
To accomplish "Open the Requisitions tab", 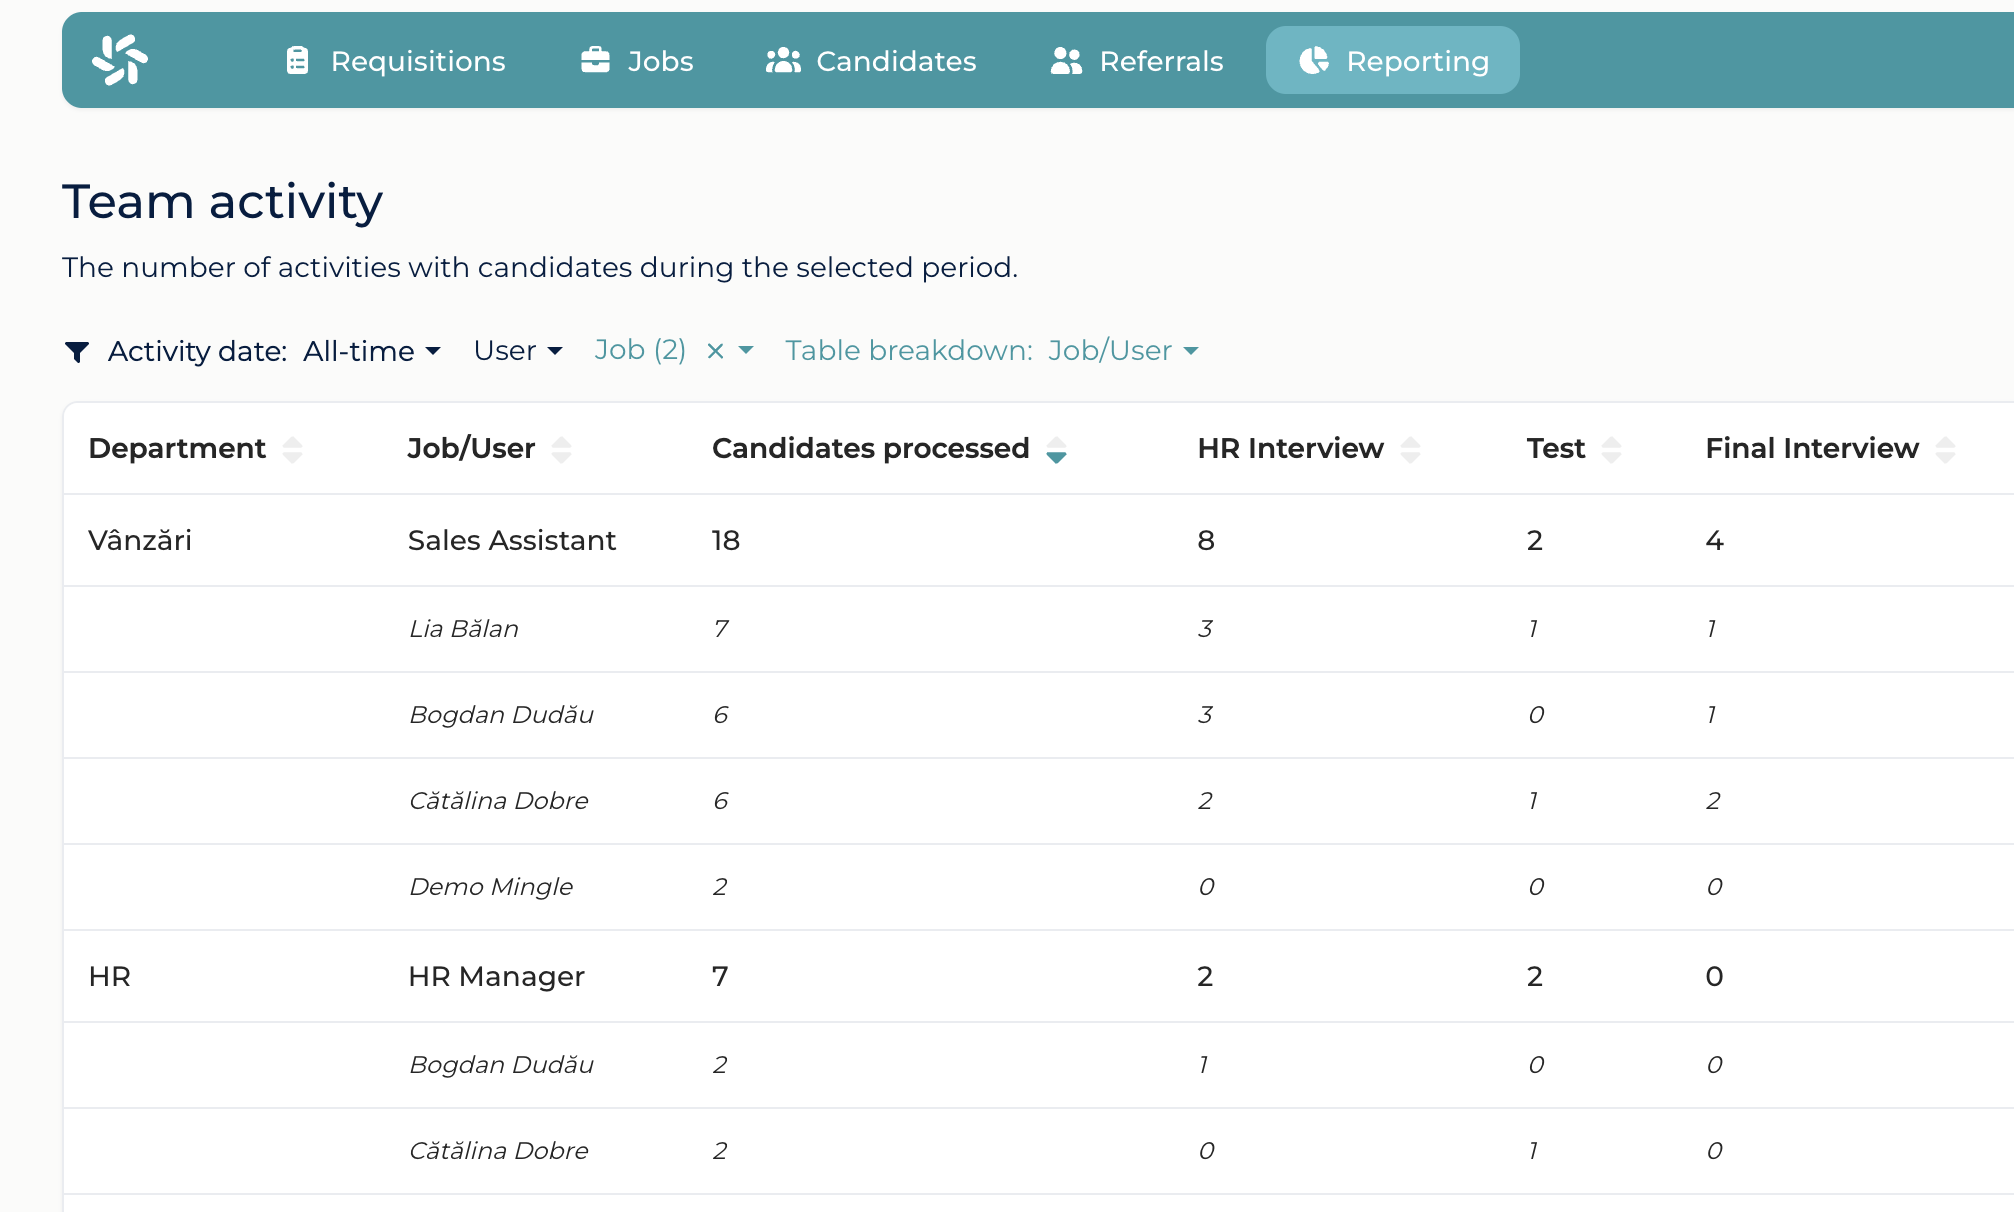I will point(395,61).
